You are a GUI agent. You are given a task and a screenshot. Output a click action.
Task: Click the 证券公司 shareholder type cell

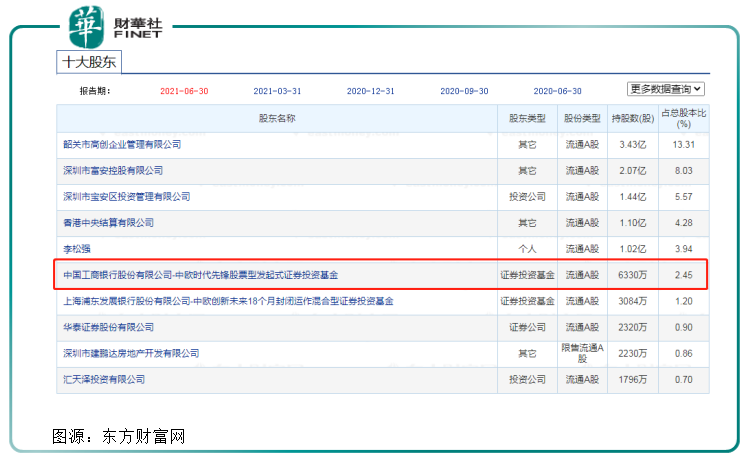pos(527,327)
